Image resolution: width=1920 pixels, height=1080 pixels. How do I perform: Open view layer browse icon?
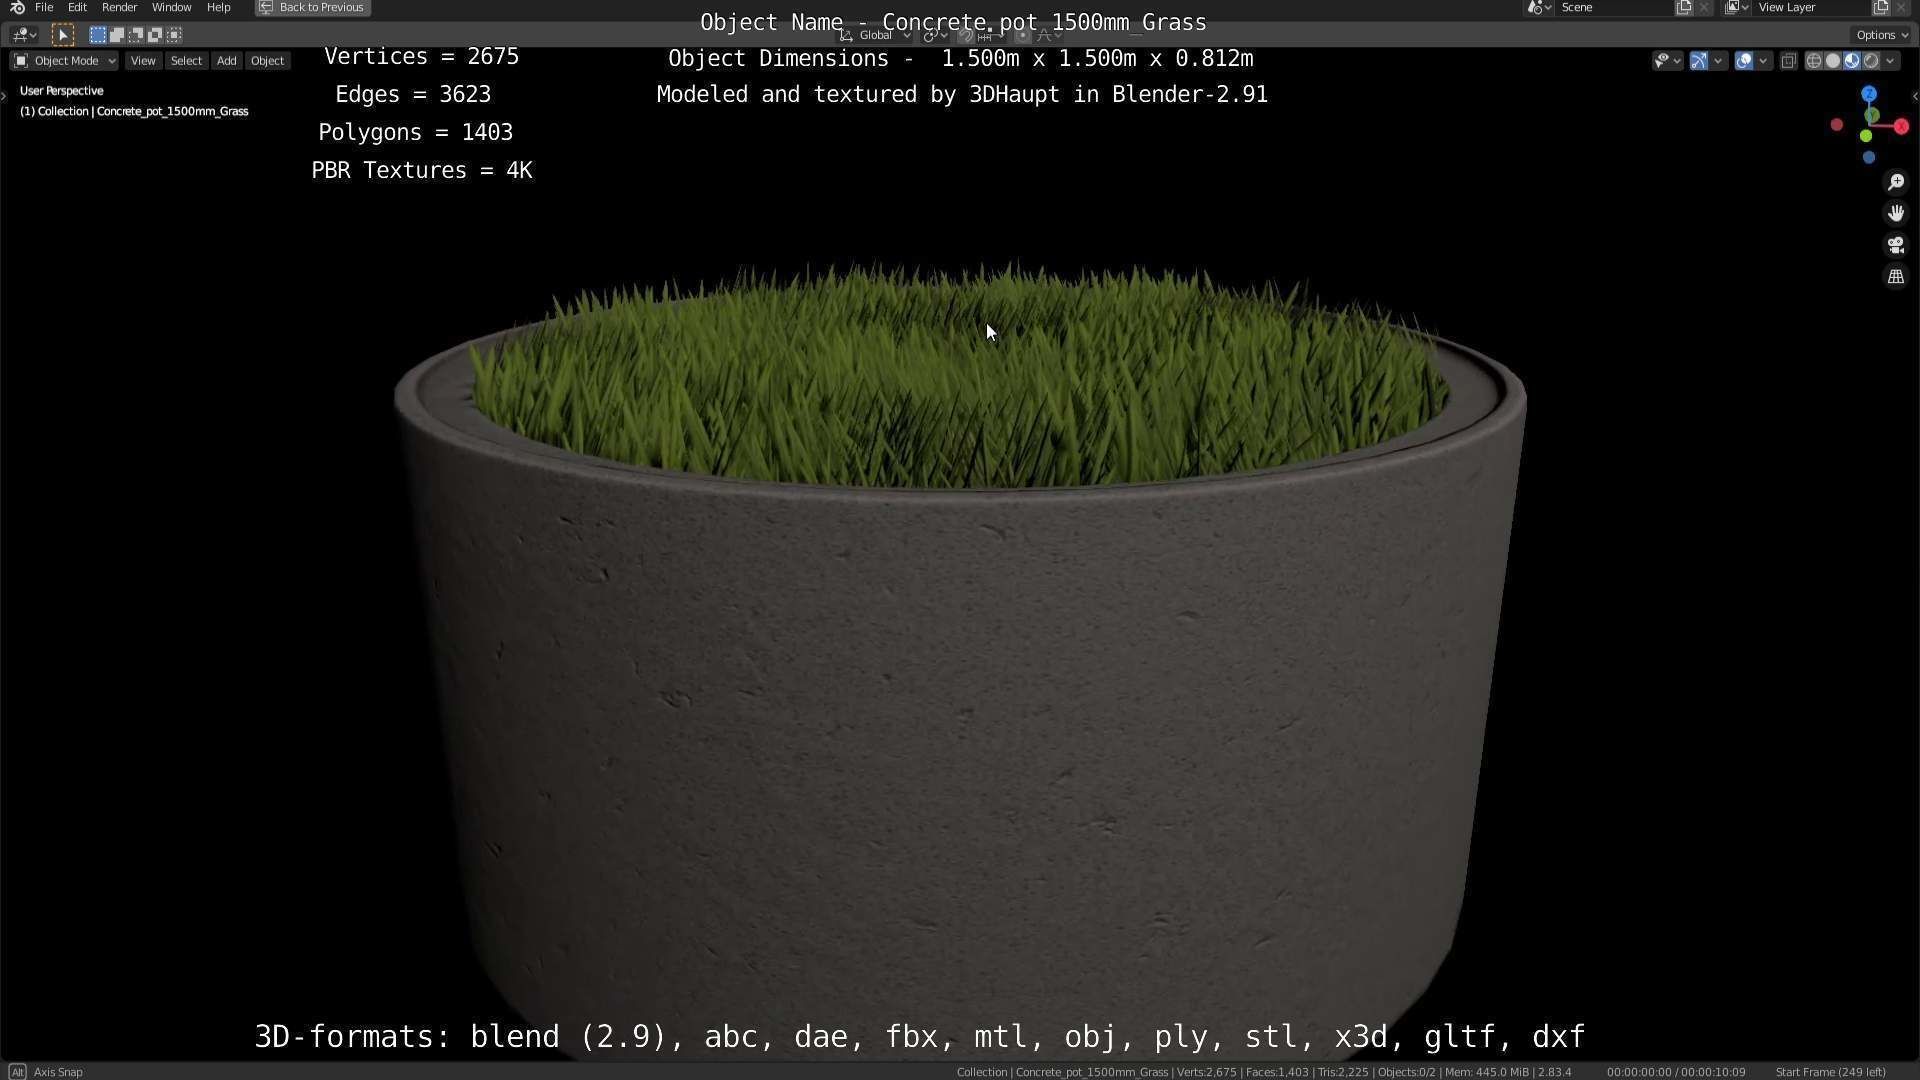click(1737, 7)
